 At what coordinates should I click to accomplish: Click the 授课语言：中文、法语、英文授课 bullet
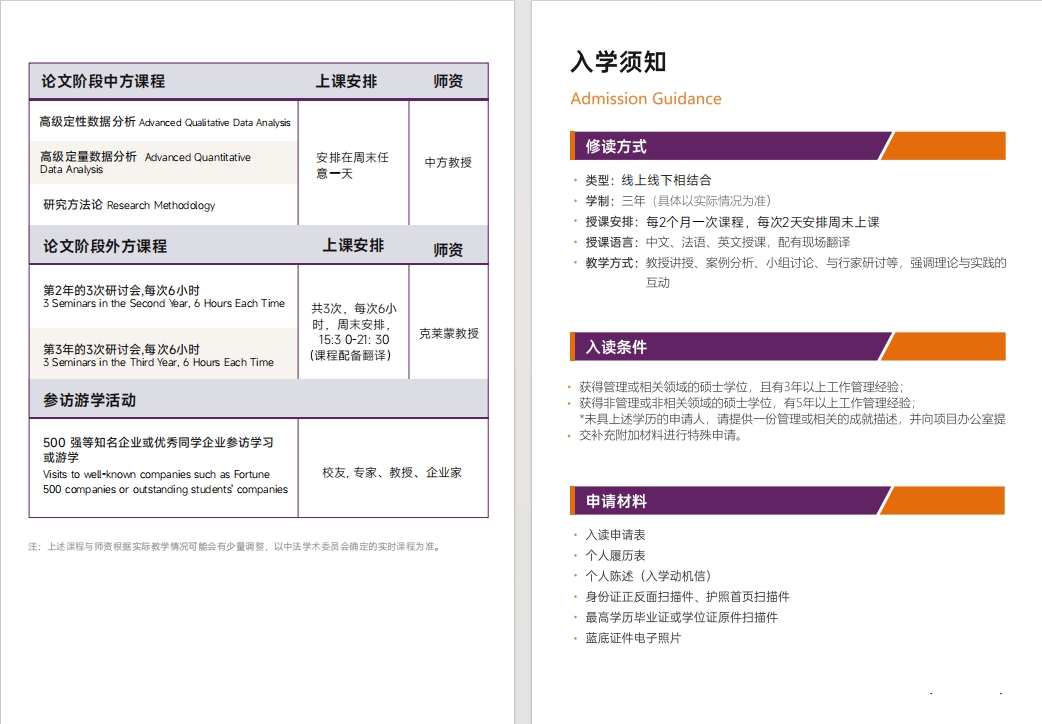coord(718,243)
